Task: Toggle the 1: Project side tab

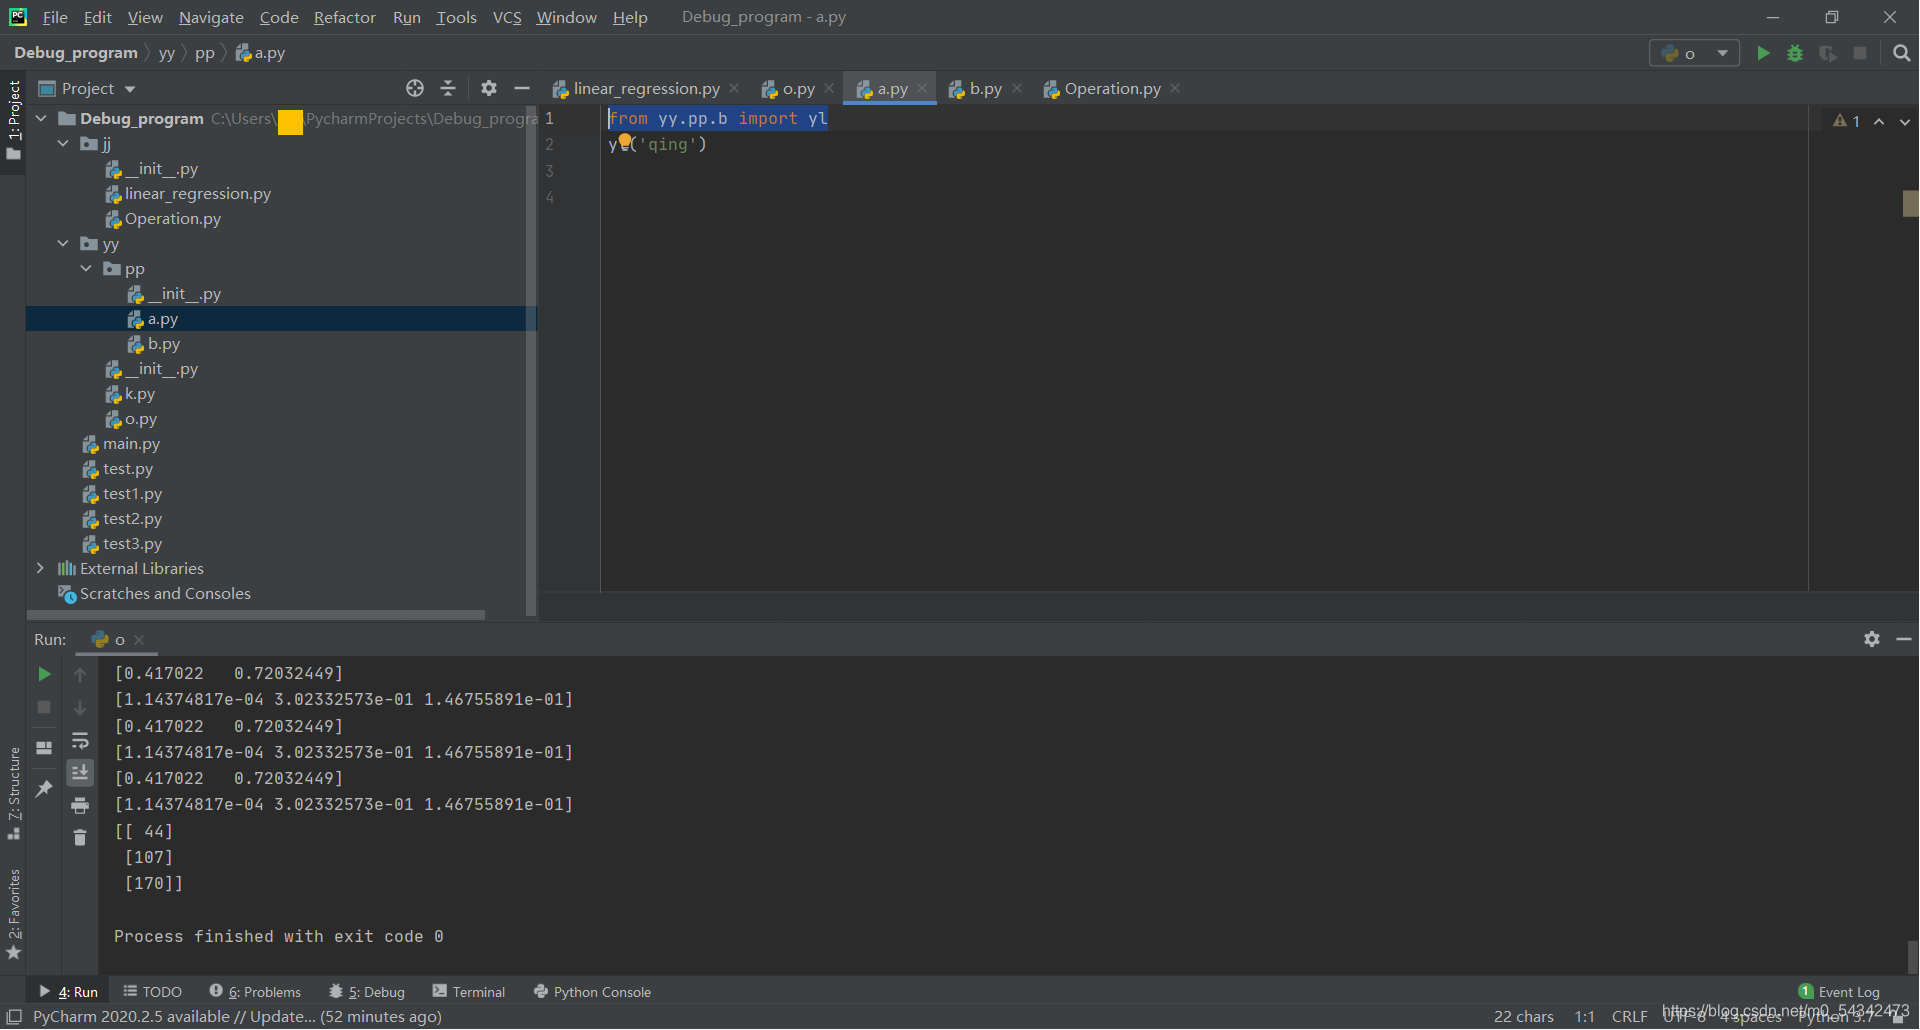Action: point(13,121)
